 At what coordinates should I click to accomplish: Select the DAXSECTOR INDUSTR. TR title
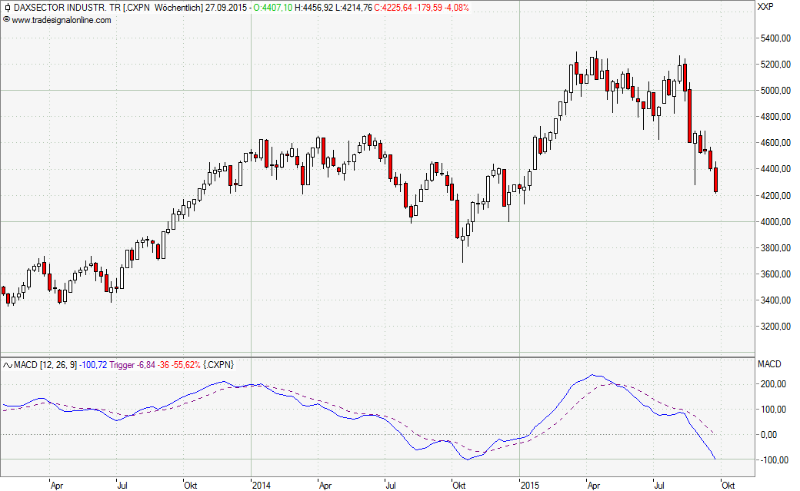click(64, 7)
